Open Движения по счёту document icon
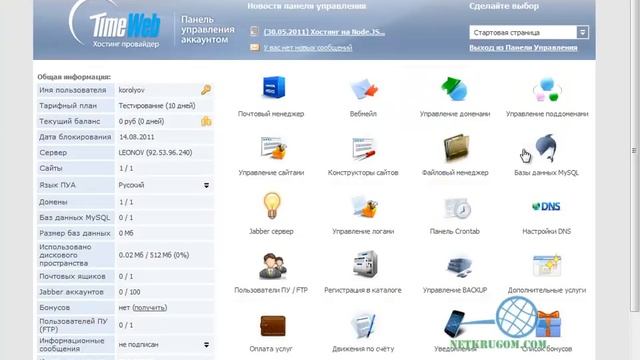The height and width of the screenshot is (360, 640). (363, 325)
